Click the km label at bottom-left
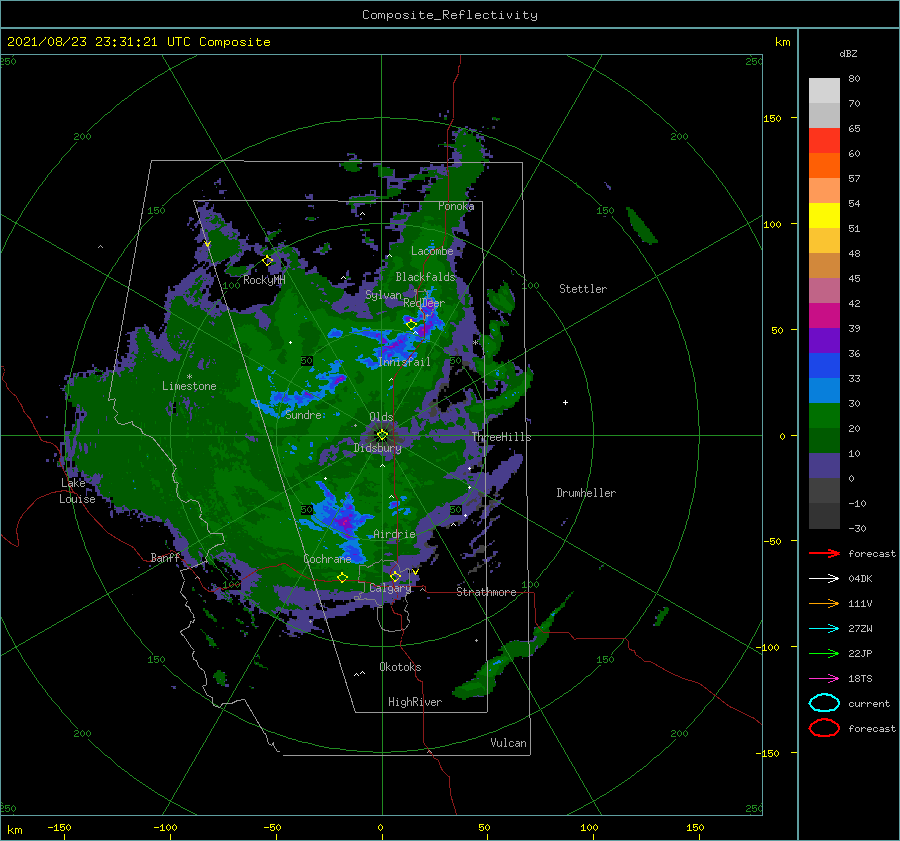Screen dimensions: 900x841 point(14,830)
